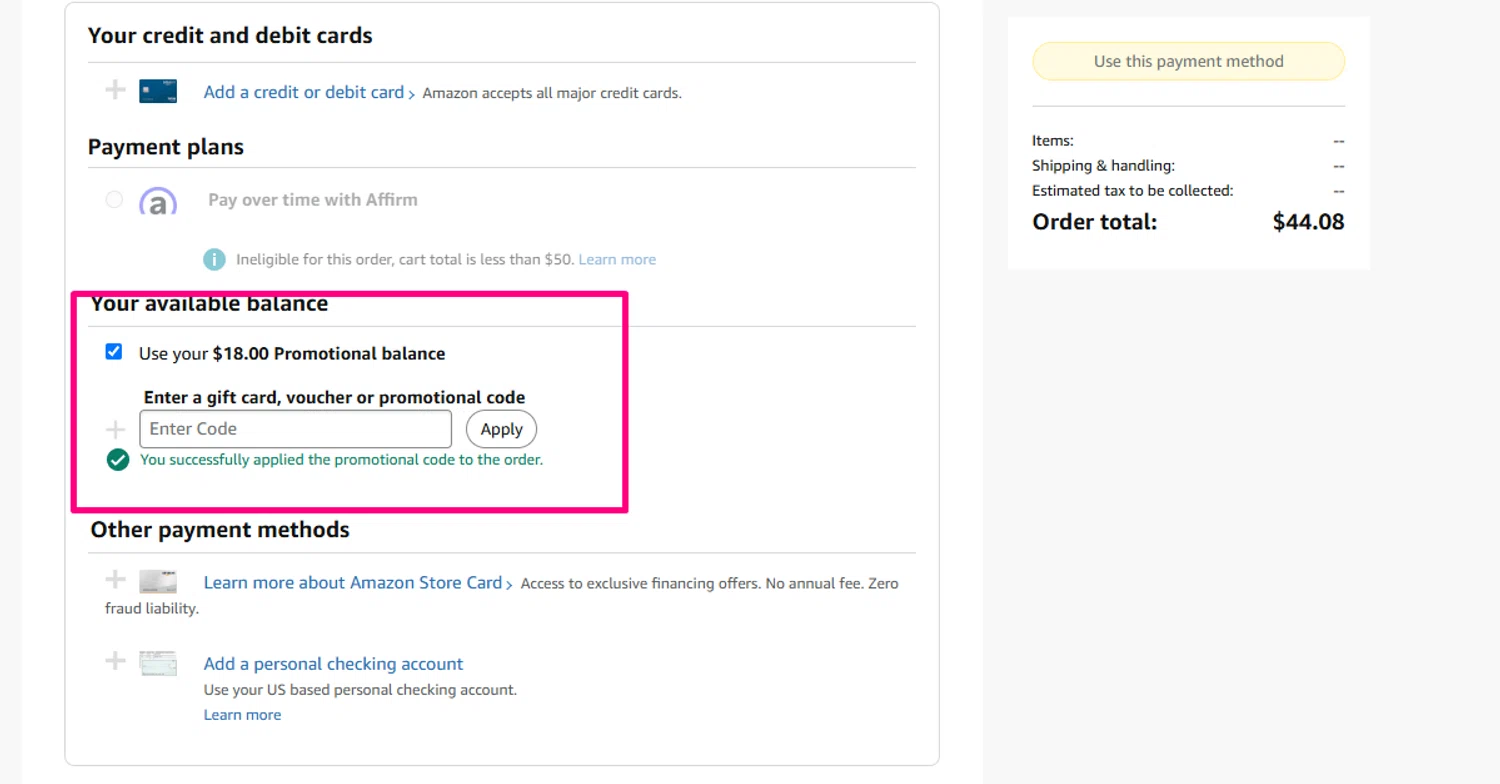Click the plus icon beside Amazon Store Card
This screenshot has width=1500, height=784.
115,580
